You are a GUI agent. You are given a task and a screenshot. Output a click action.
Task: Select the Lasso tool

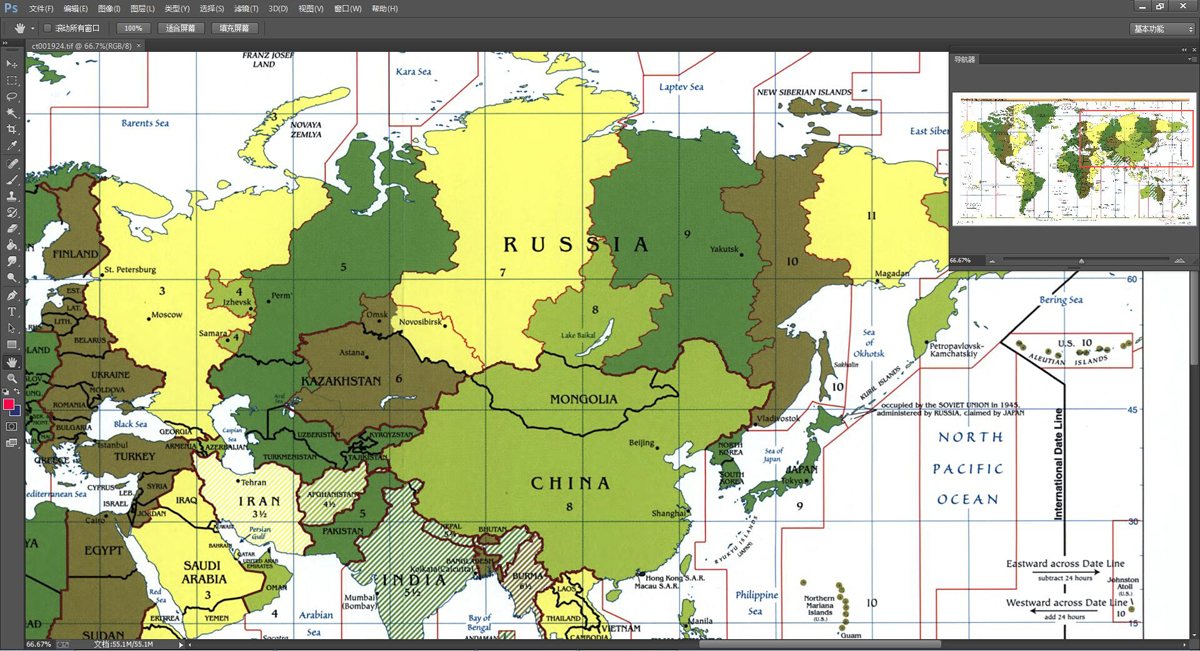tap(12, 96)
